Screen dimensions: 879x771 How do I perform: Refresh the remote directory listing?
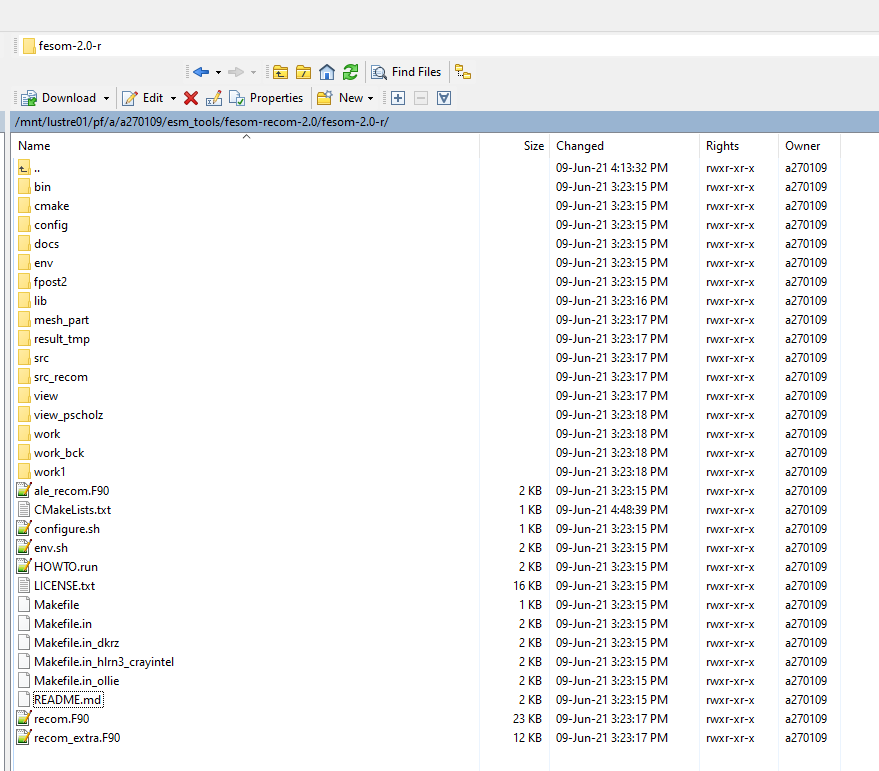click(x=349, y=71)
